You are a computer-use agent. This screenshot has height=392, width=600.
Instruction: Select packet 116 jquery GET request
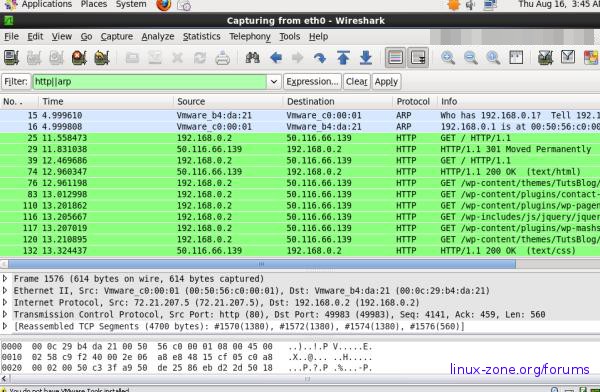[x=300, y=217]
